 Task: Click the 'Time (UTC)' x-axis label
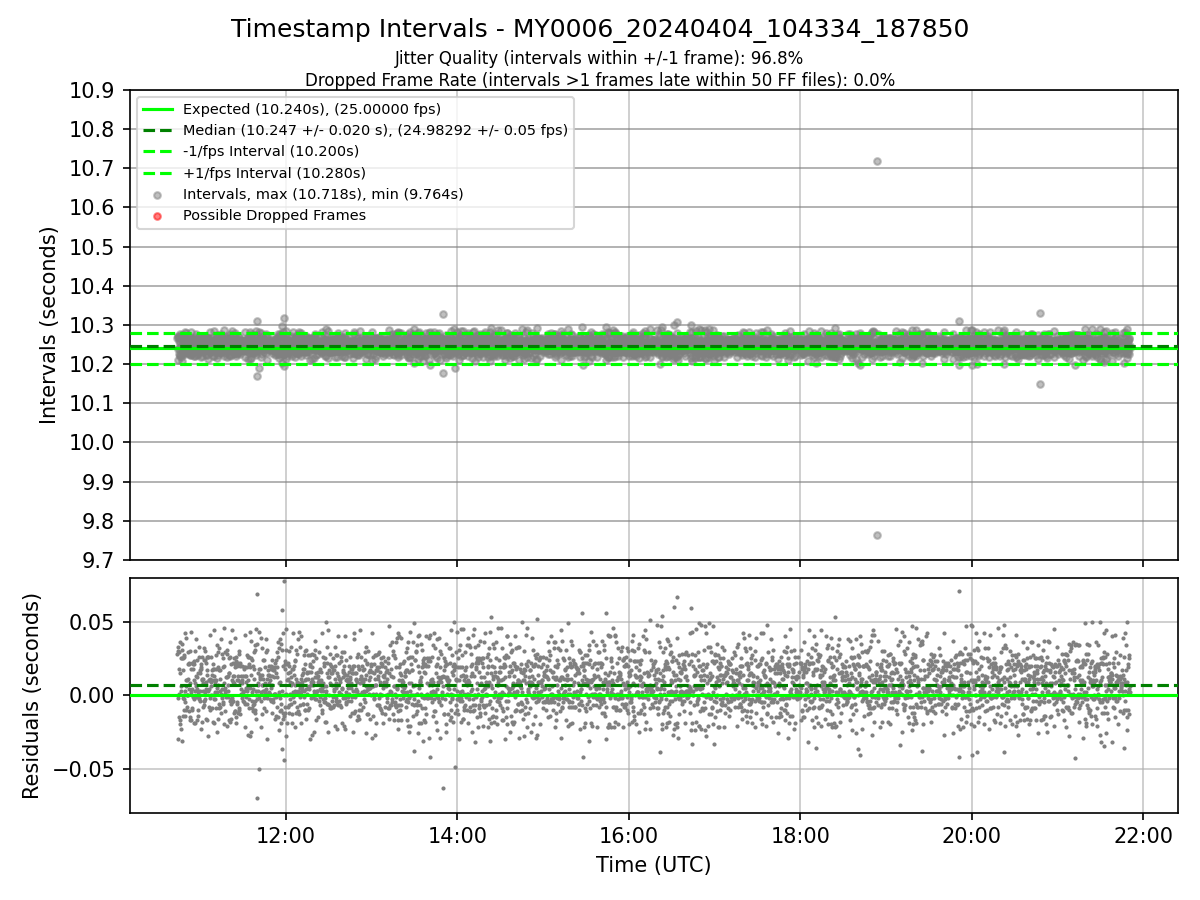653,865
